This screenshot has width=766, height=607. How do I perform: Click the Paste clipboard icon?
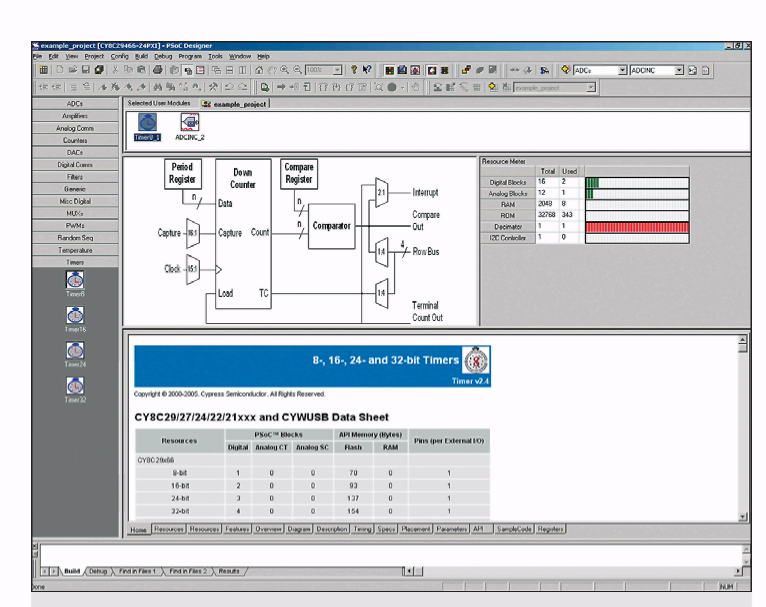pyautogui.click(x=141, y=70)
